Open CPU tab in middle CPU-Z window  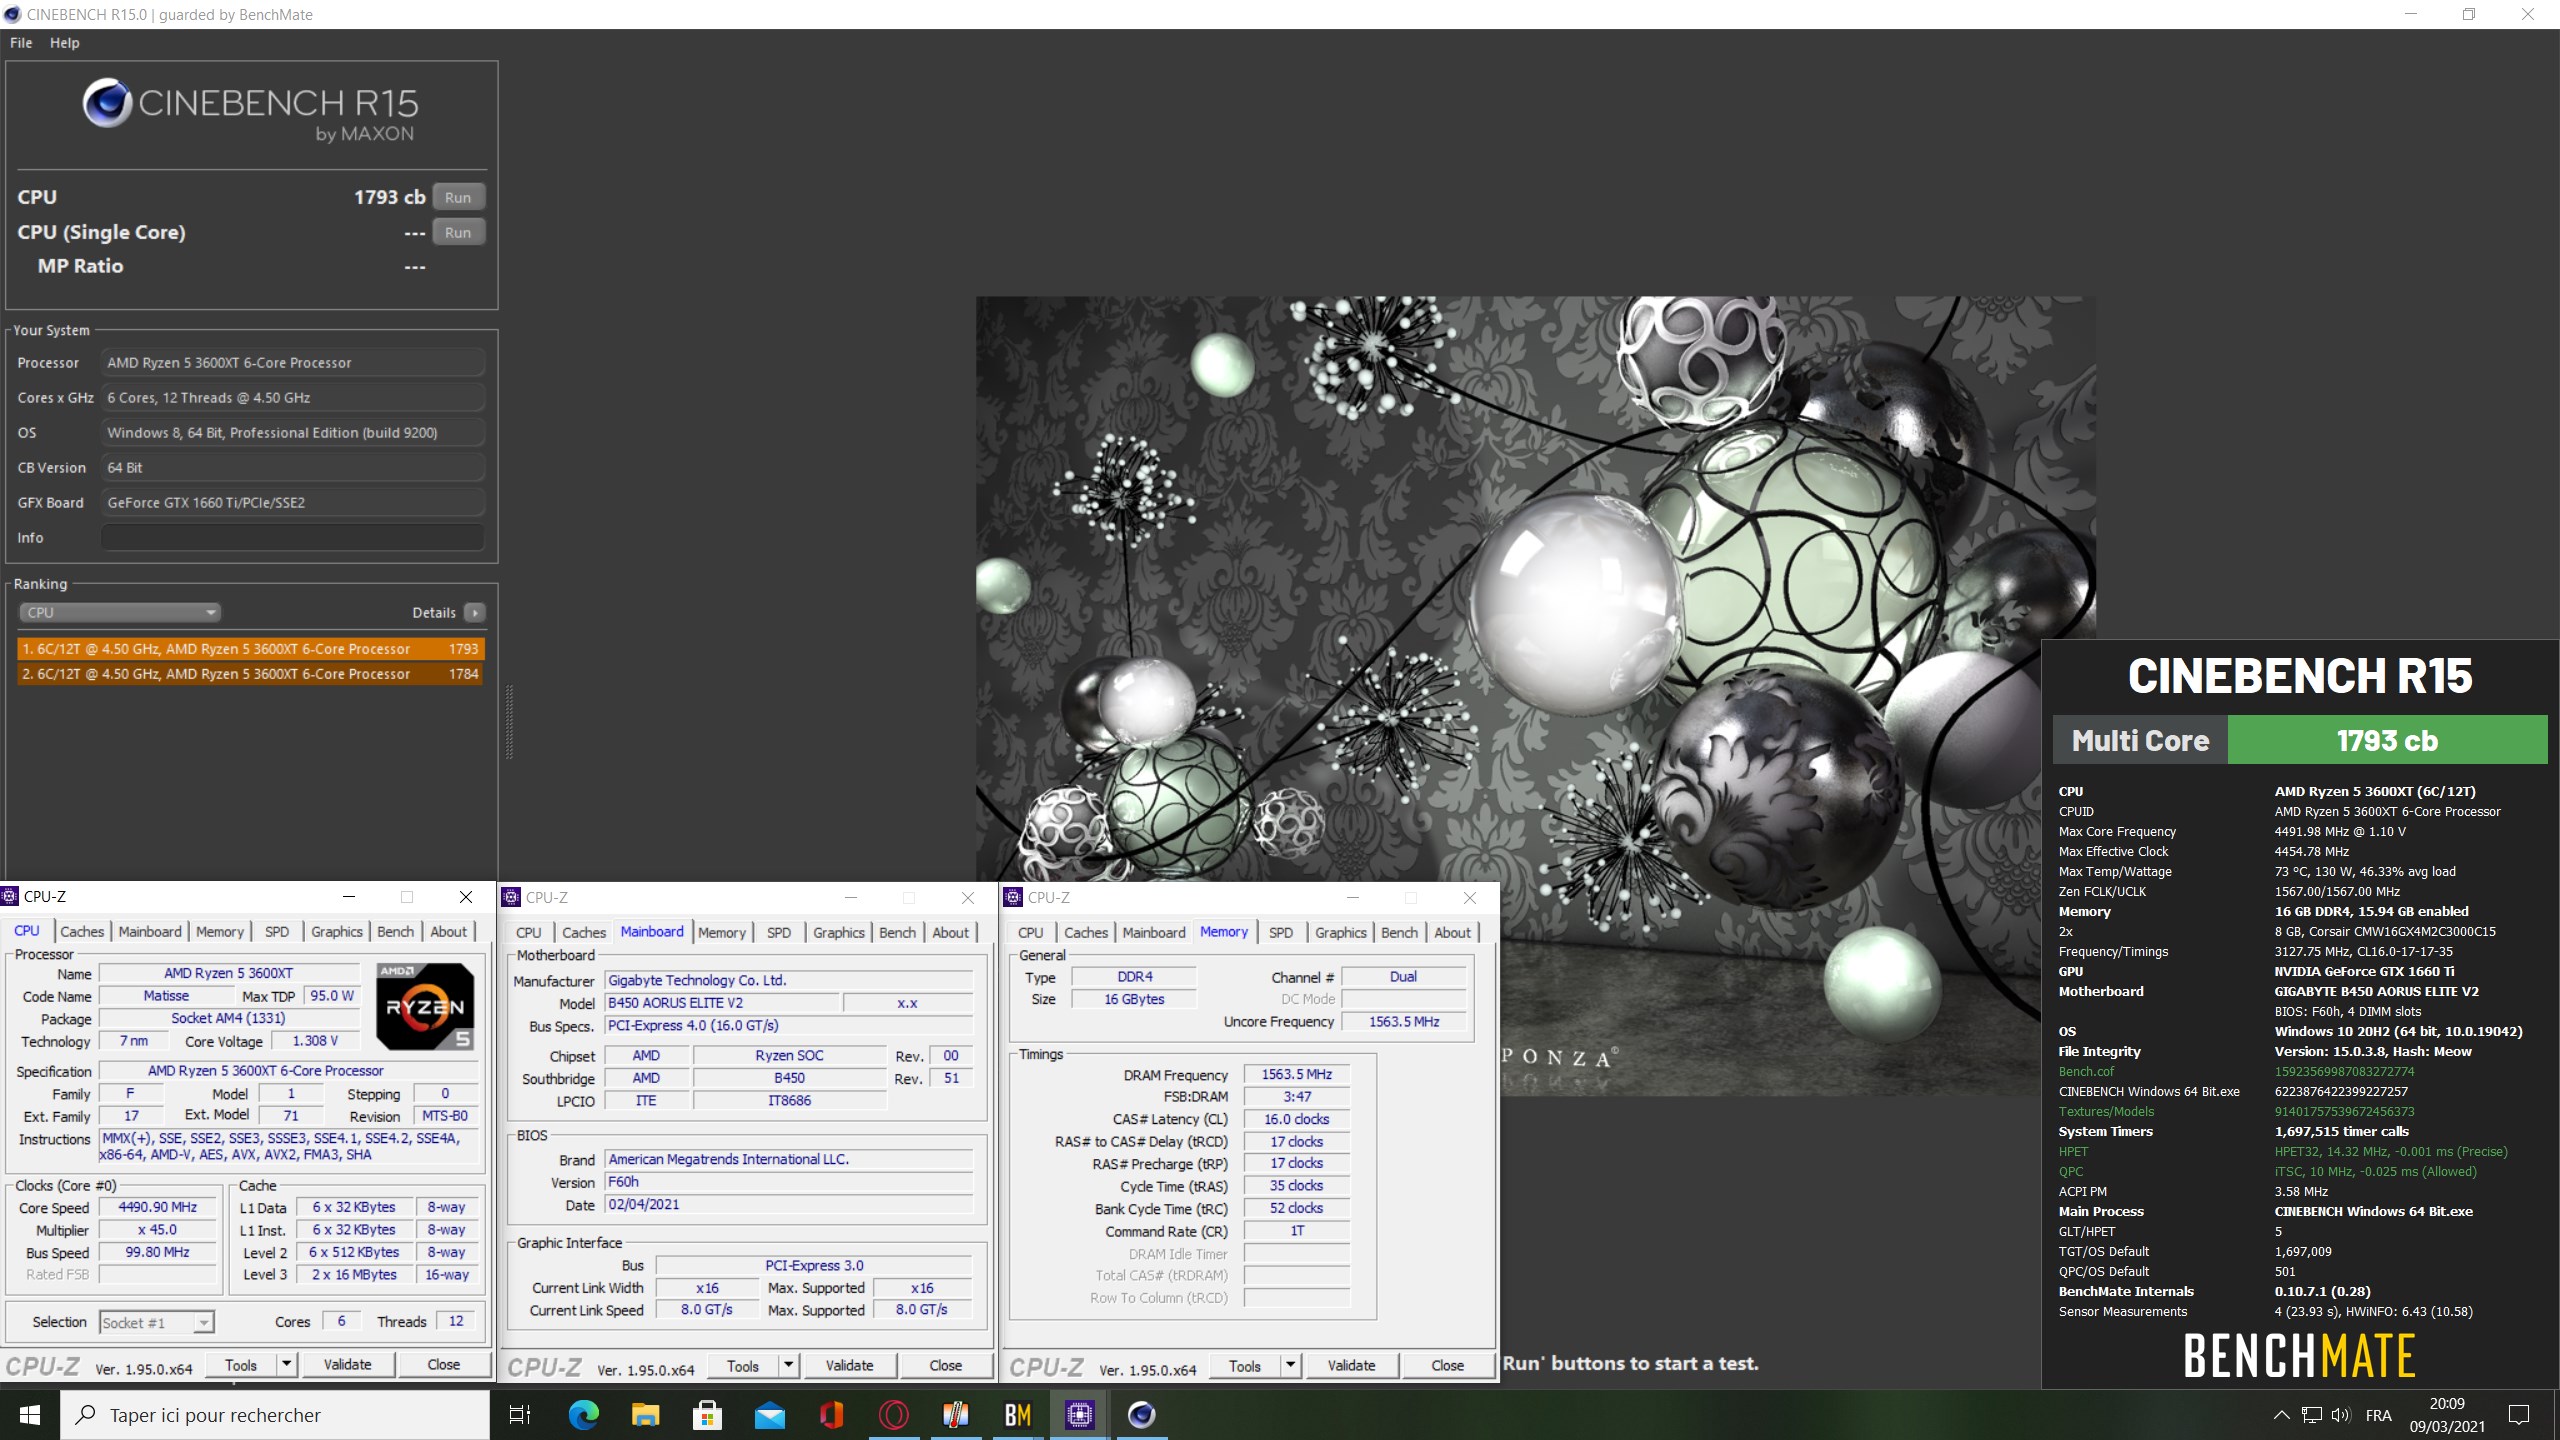[x=529, y=933]
